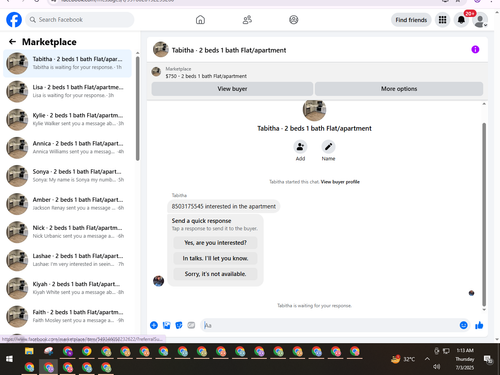The image size is (500, 375).
Task: Open Kiyah conversation in list
Action: click(x=67, y=288)
